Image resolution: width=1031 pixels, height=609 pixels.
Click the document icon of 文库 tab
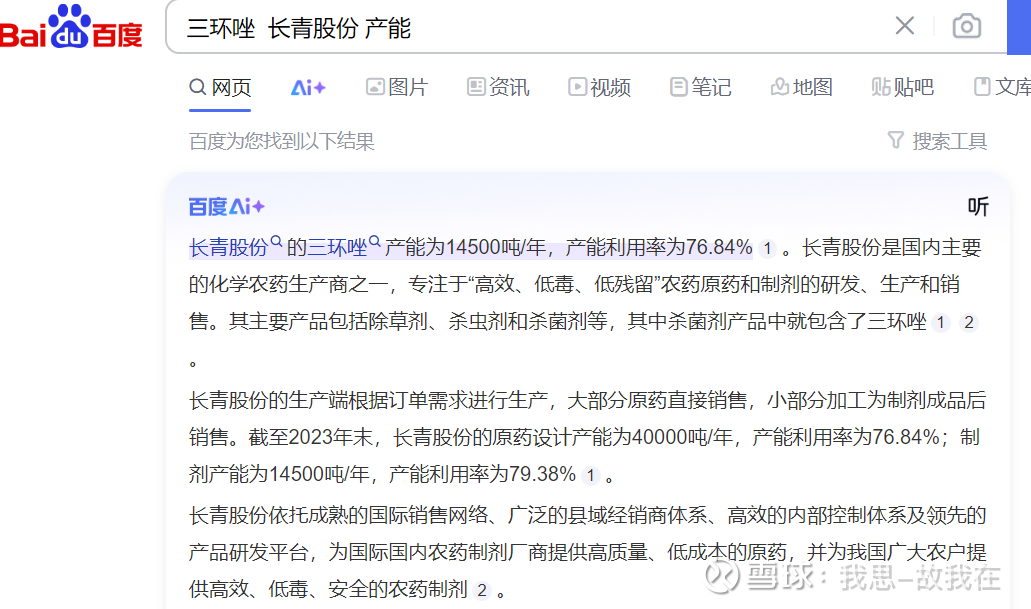(x=982, y=87)
